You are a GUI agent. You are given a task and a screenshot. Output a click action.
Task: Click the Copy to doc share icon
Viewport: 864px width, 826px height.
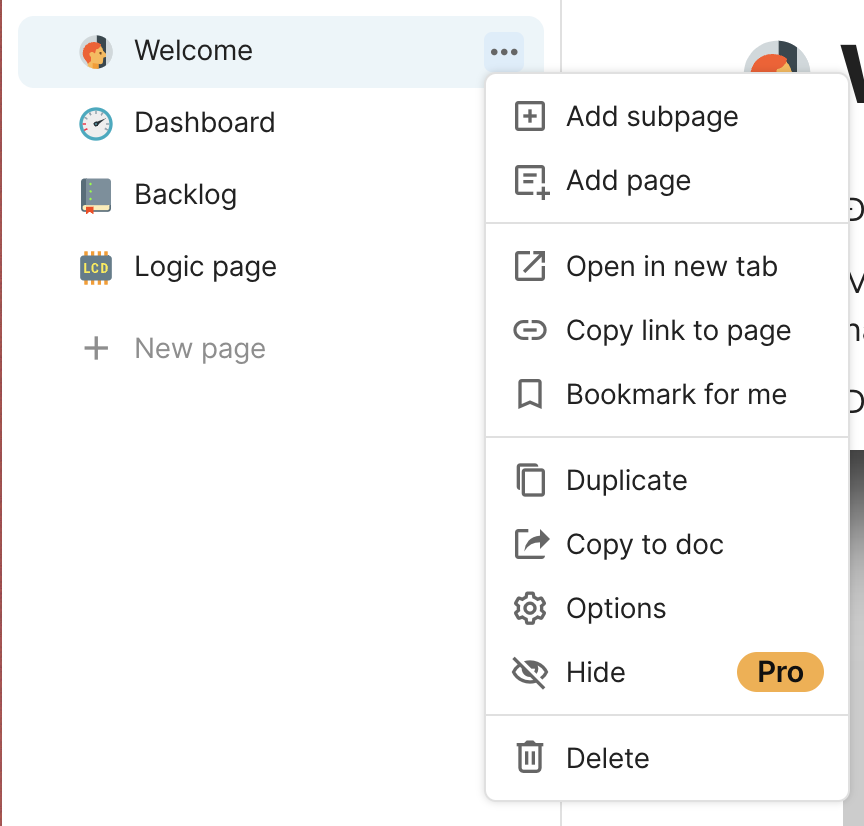(531, 544)
